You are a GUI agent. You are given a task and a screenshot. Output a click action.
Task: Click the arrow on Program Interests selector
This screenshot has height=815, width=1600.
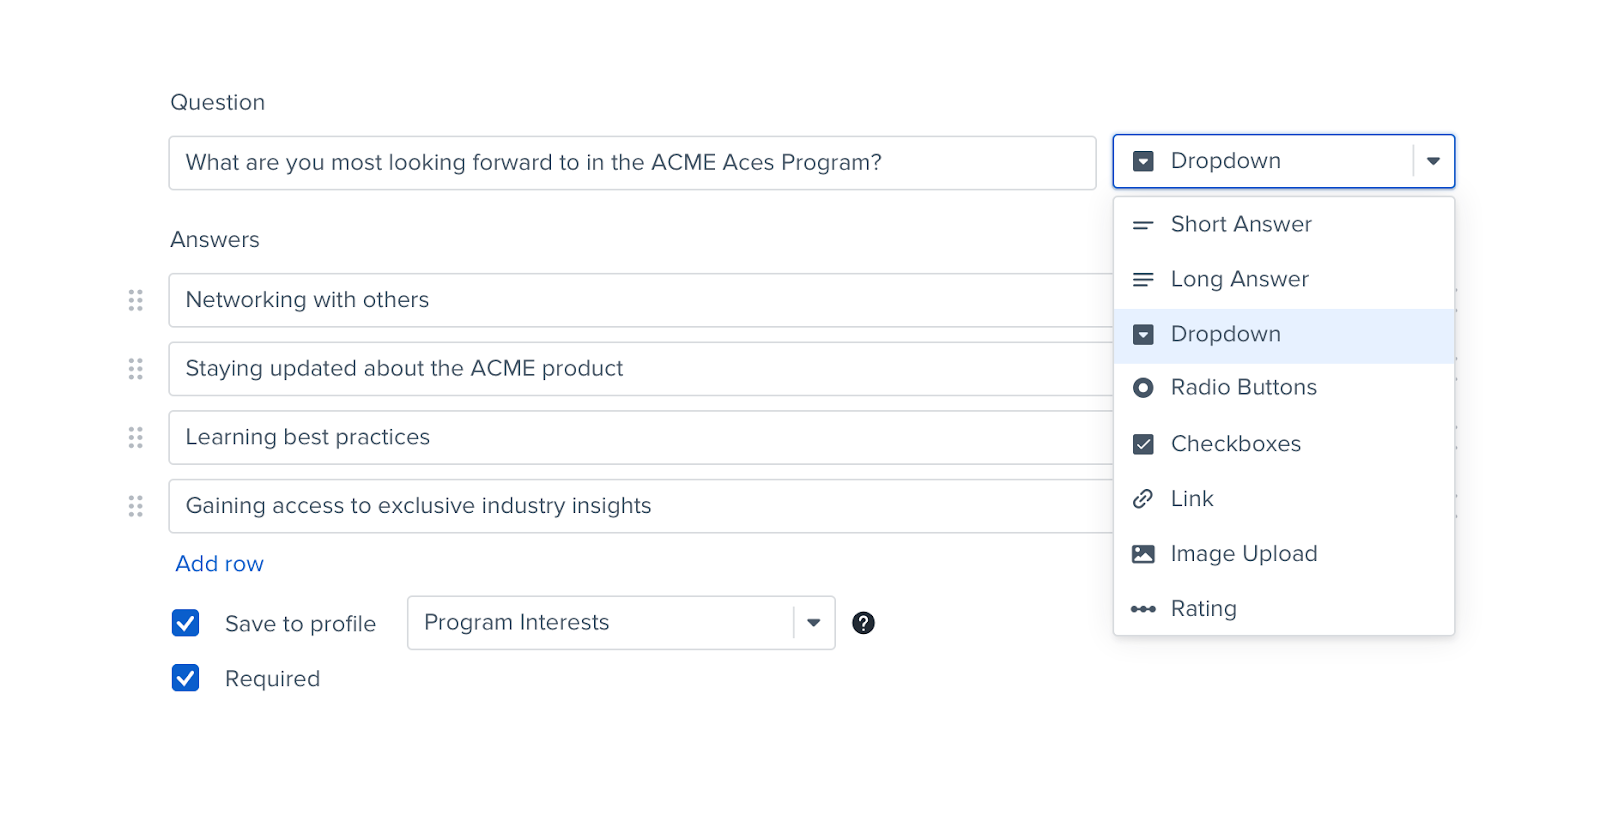[814, 623]
